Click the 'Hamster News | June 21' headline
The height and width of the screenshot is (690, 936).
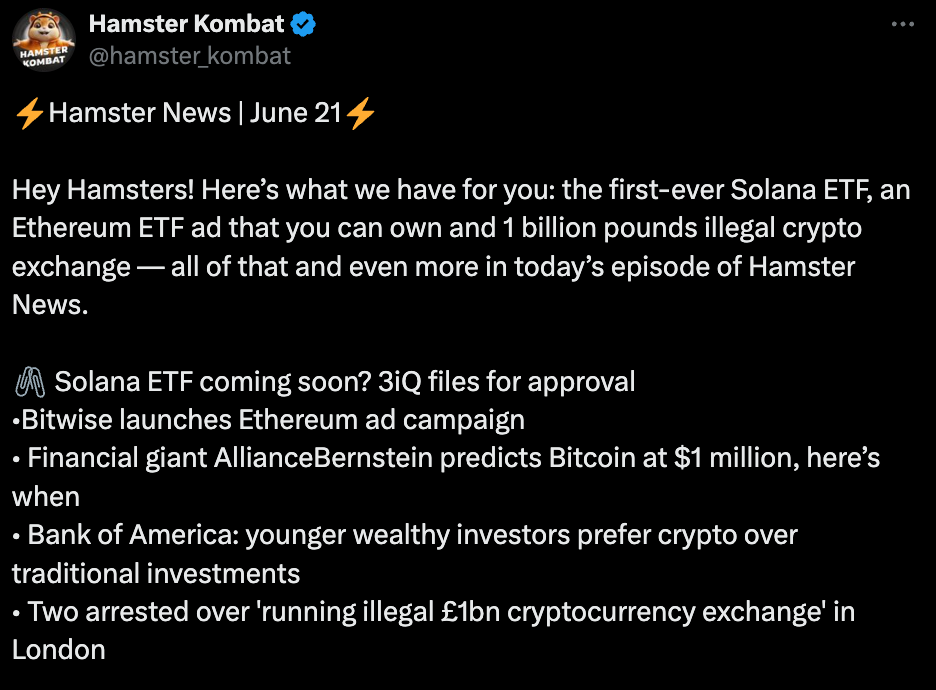click(195, 113)
